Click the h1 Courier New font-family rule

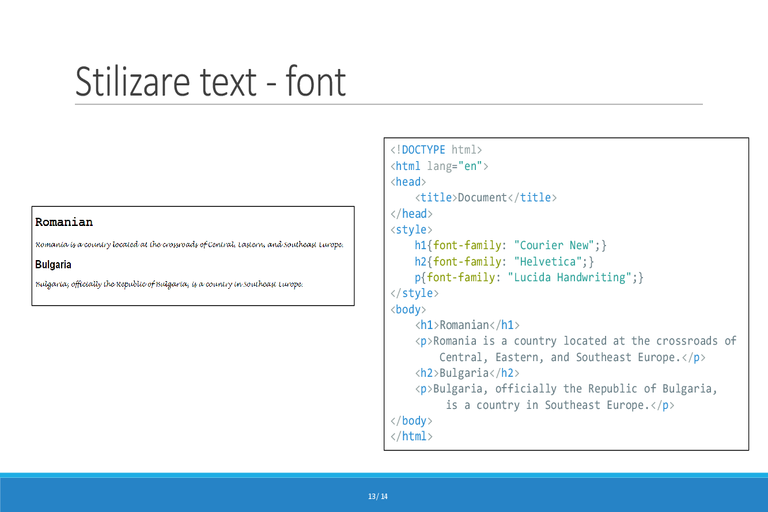click(510, 245)
